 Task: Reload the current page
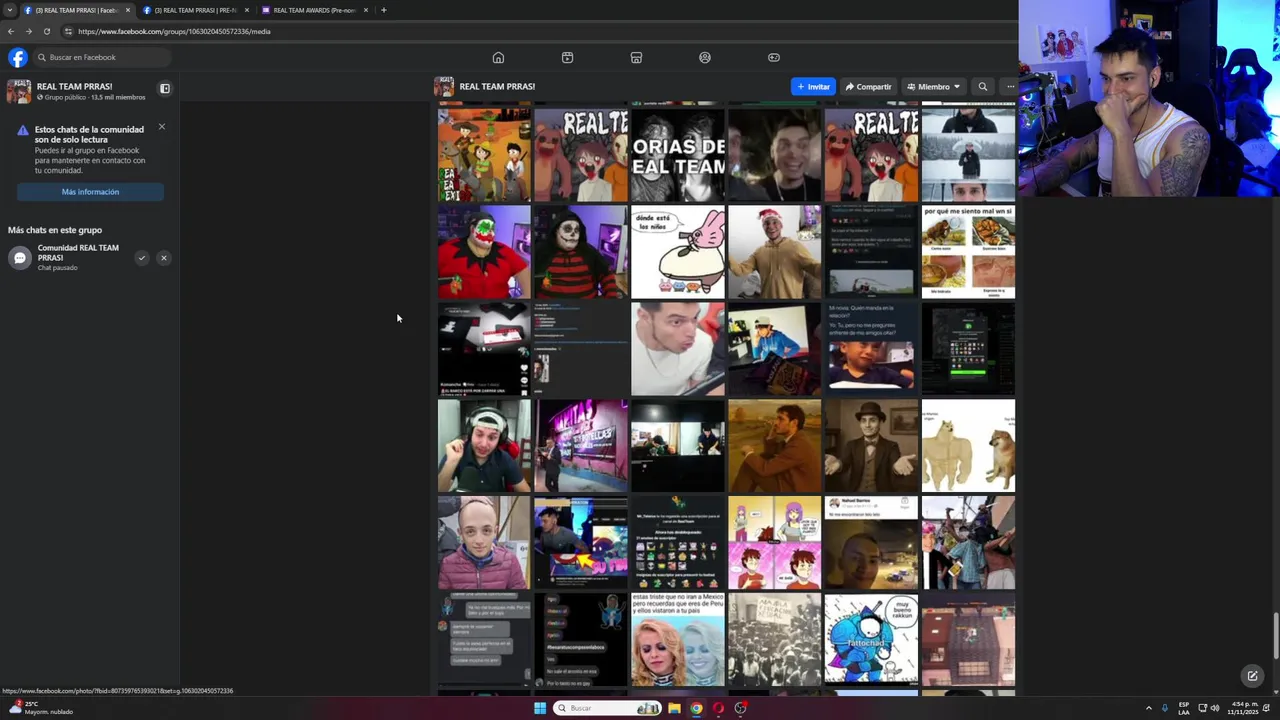46,31
